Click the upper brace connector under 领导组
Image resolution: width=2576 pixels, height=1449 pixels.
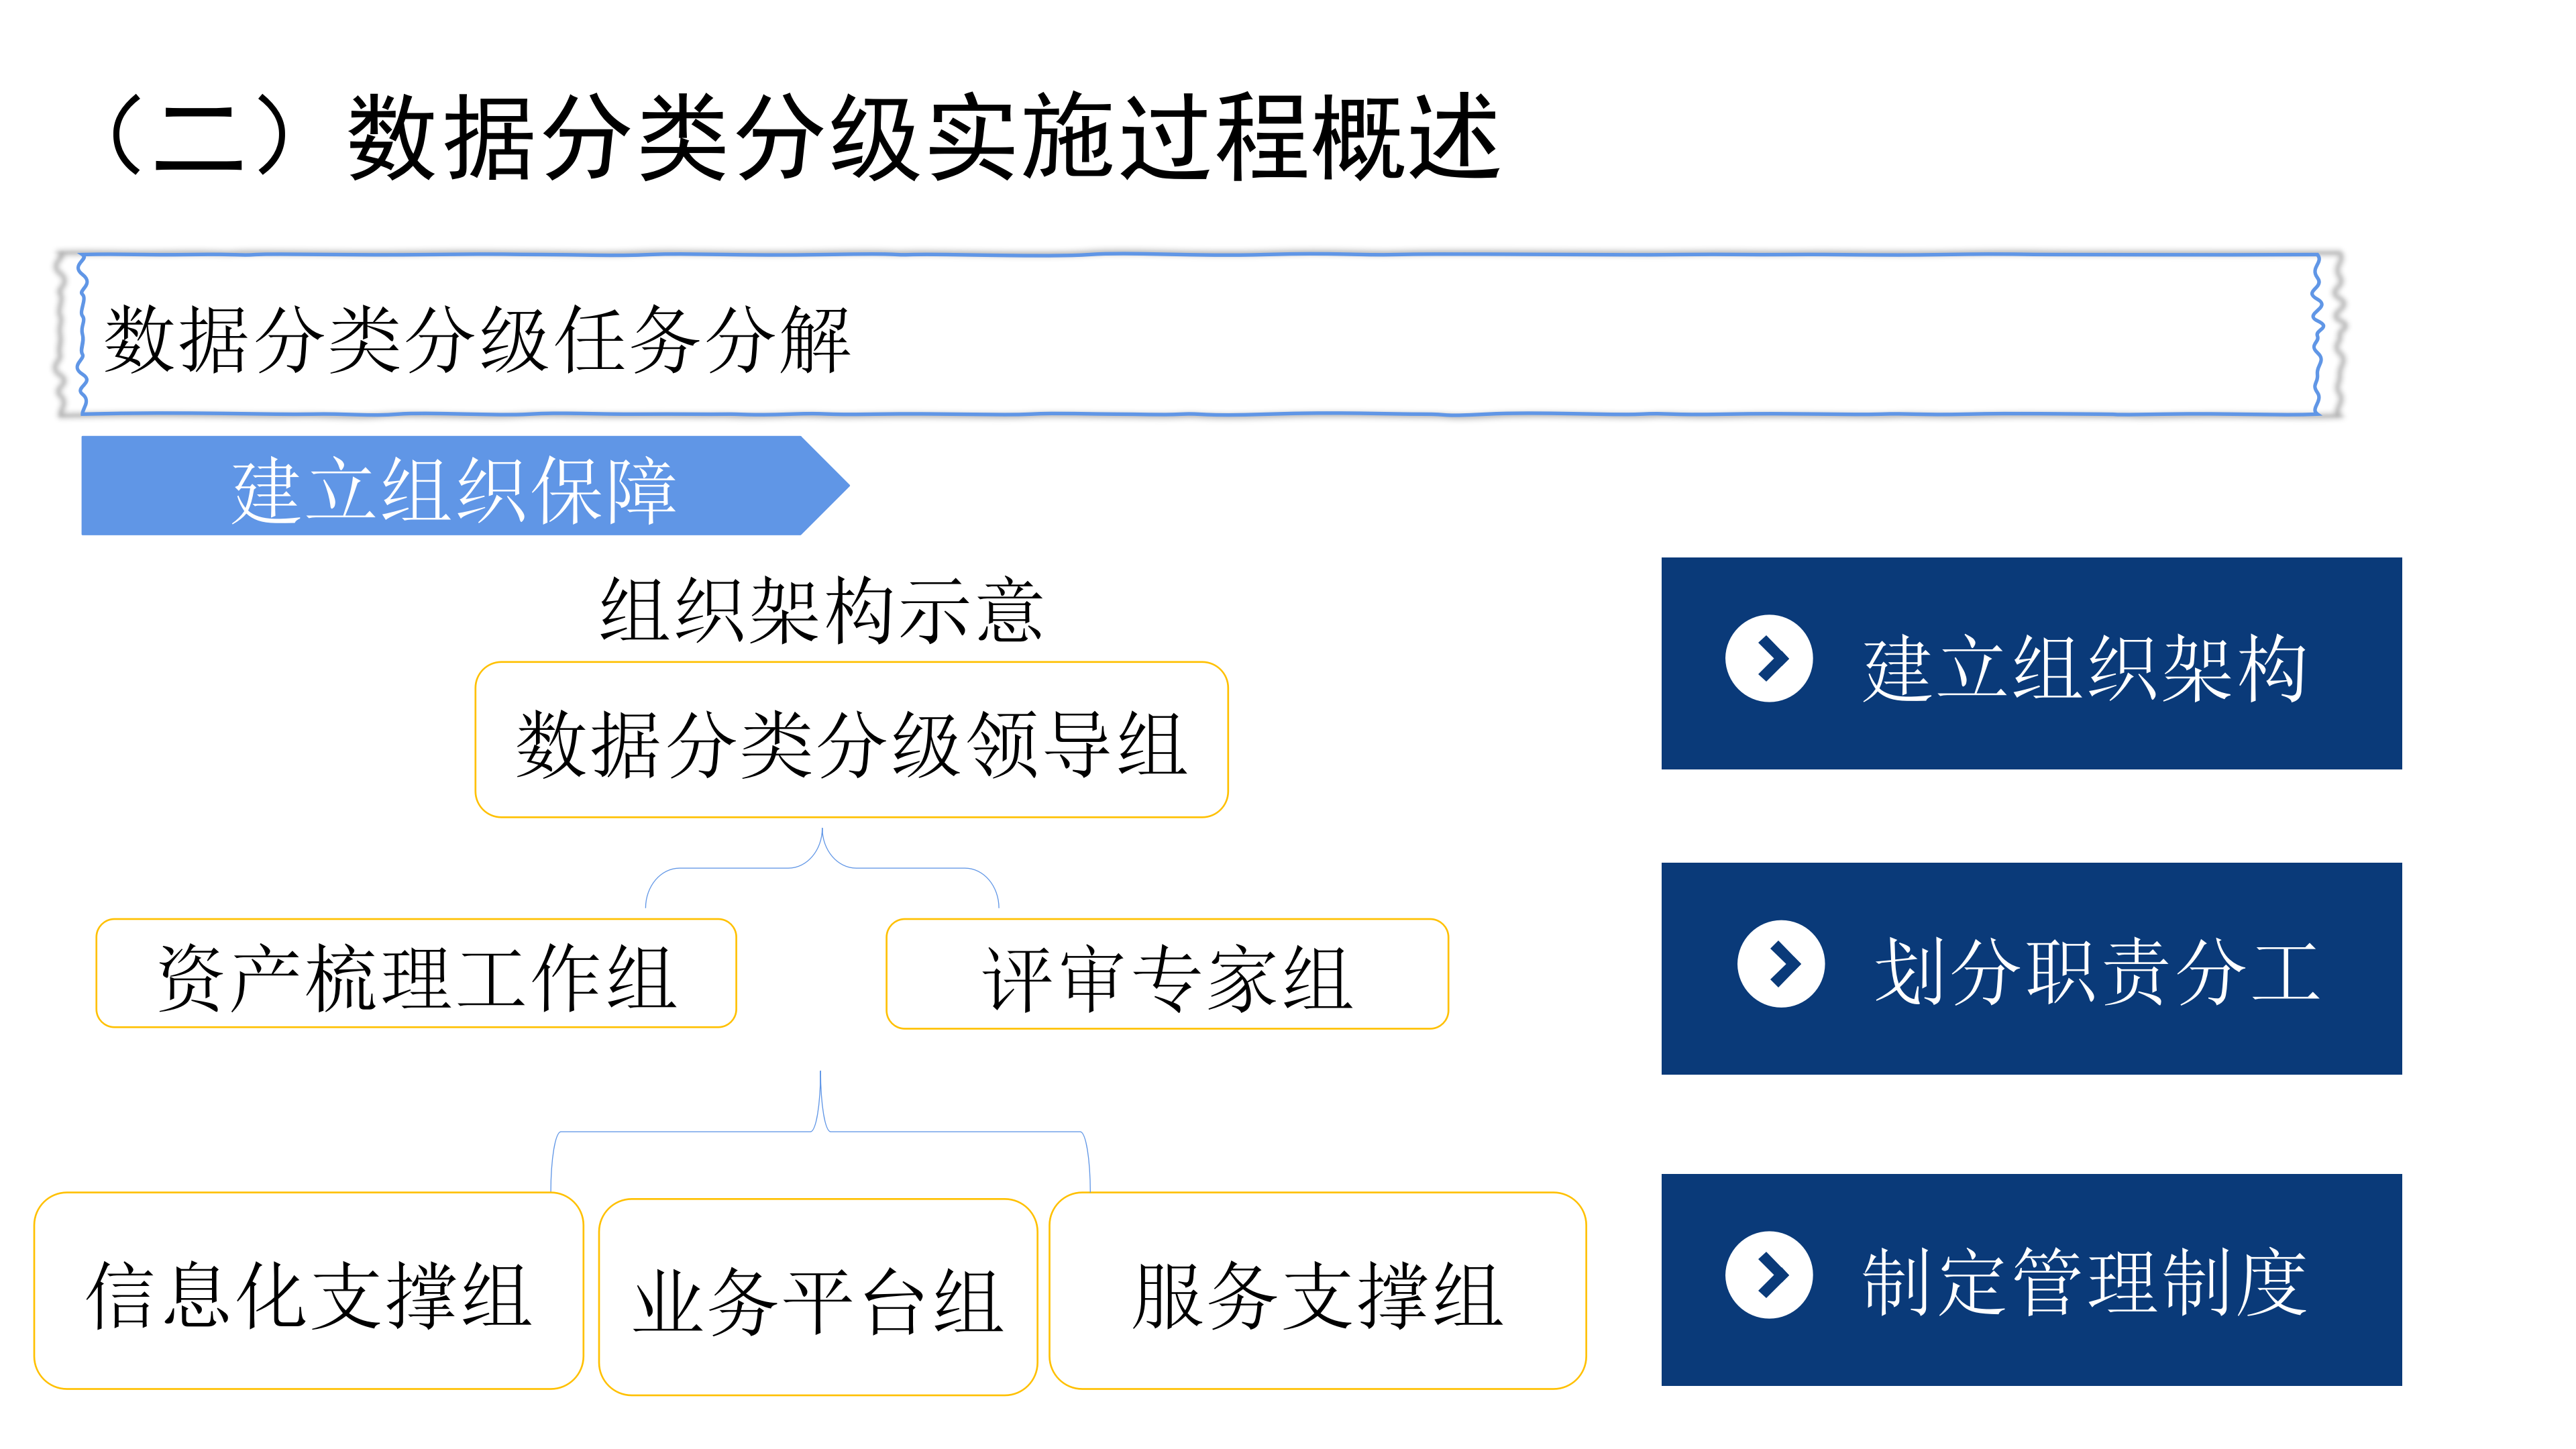pyautogui.click(x=822, y=867)
